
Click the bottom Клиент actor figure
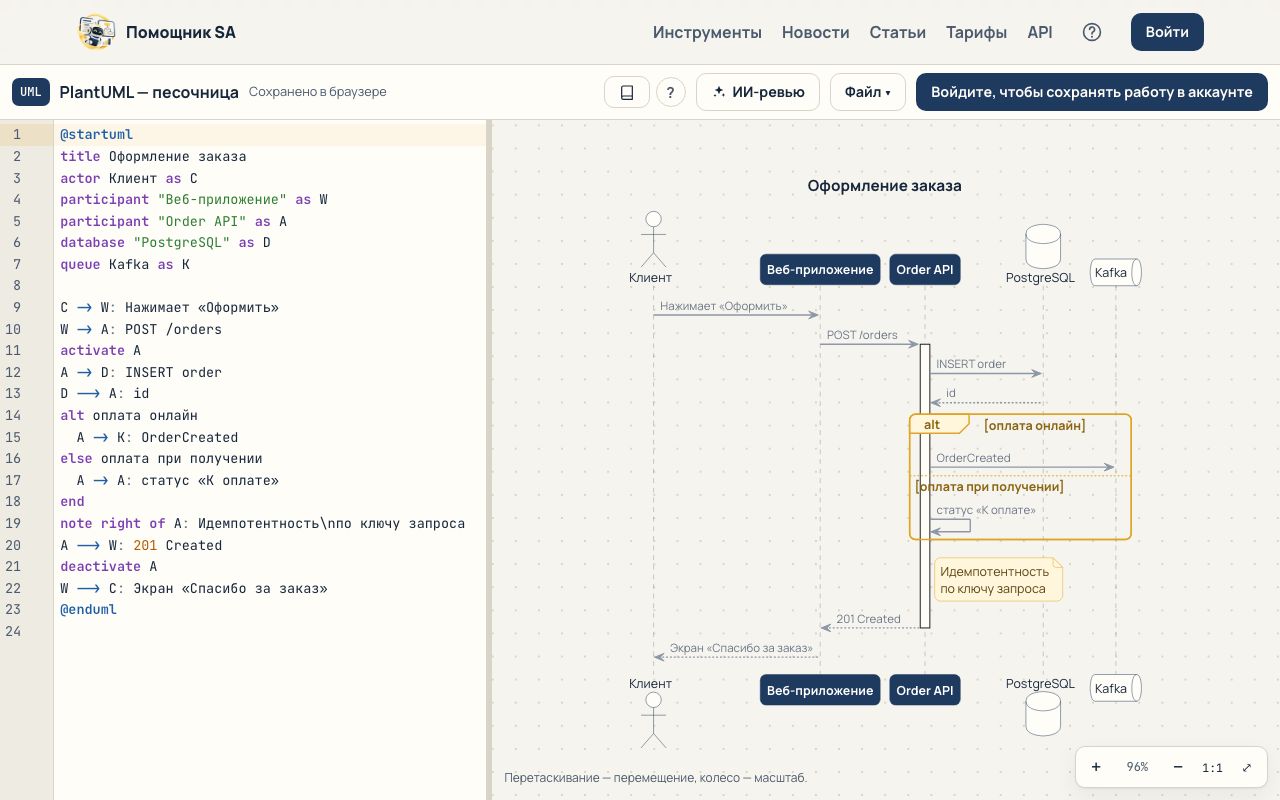[x=653, y=720]
